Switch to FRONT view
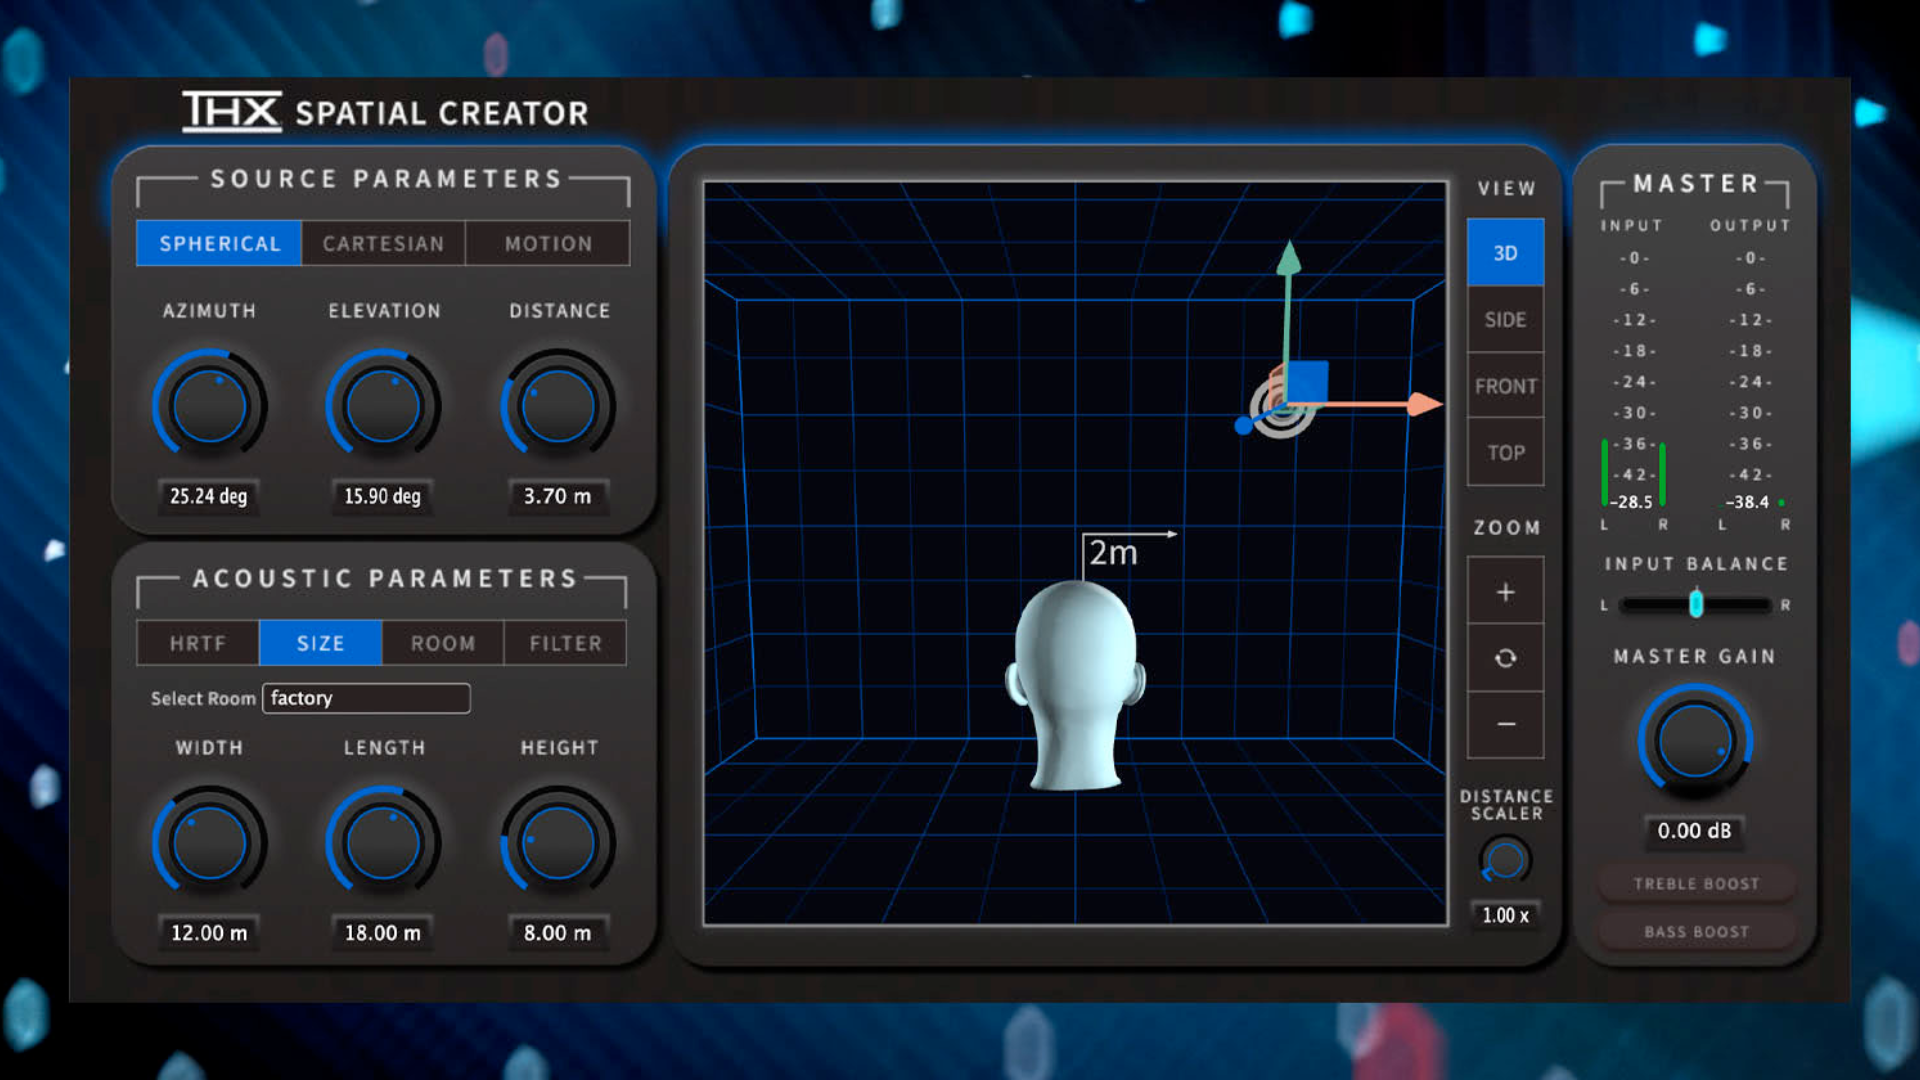The width and height of the screenshot is (1920, 1080). [1504, 386]
